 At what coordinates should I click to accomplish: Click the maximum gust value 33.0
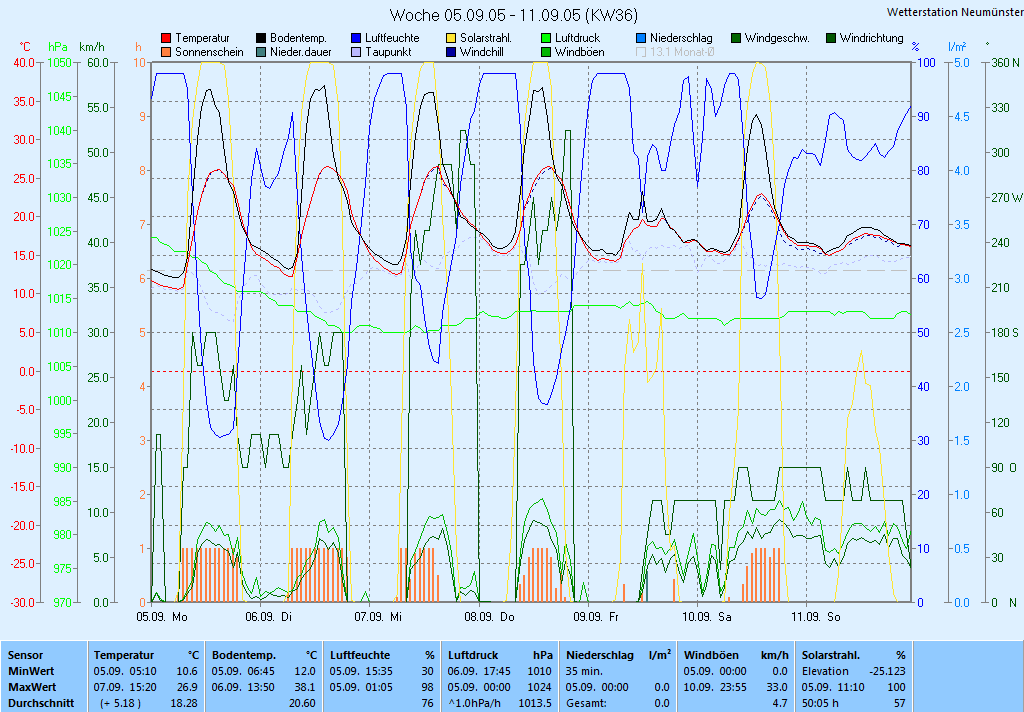776,687
